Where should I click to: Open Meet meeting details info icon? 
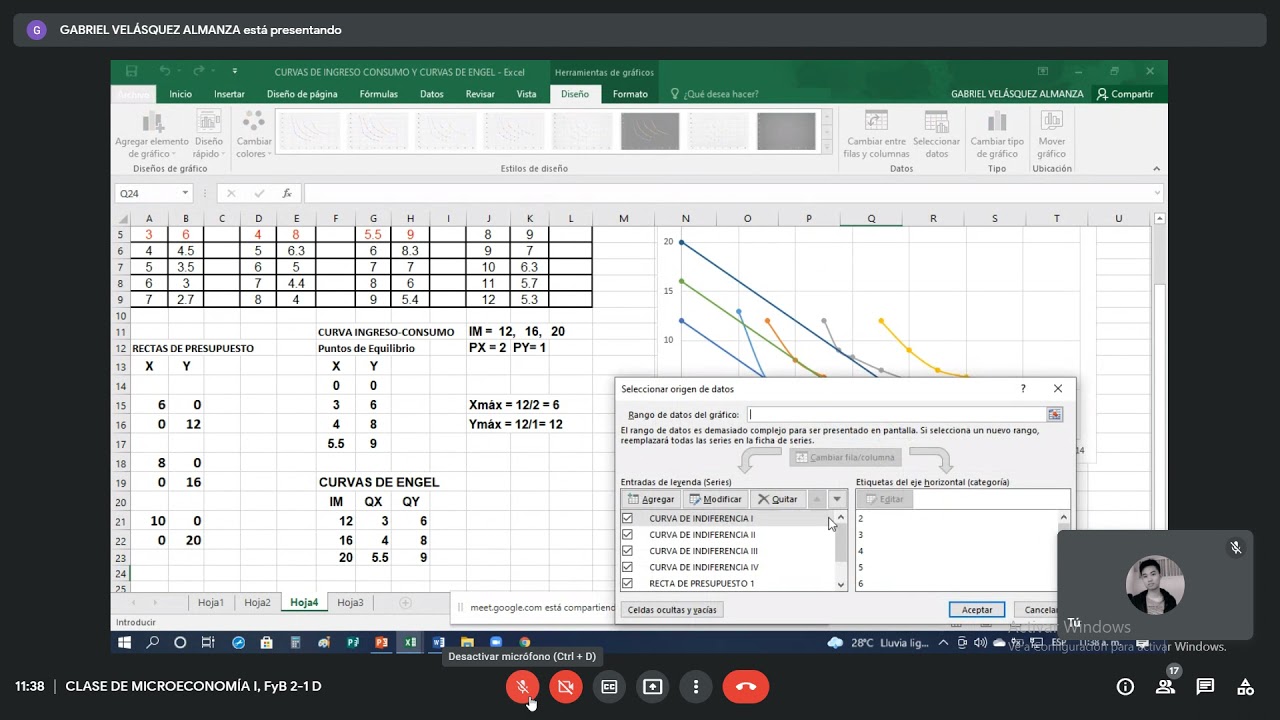tap(1125, 686)
